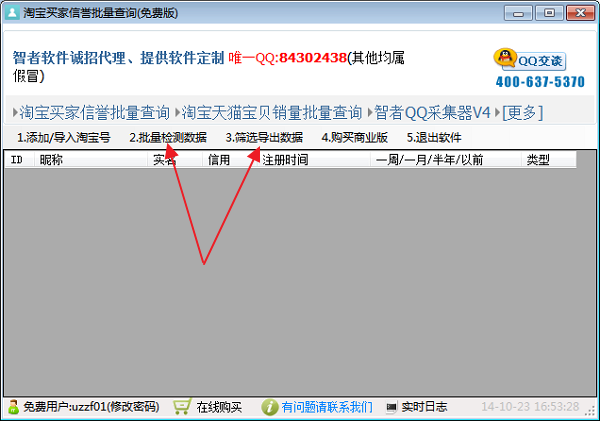Maximize the window
This screenshot has width=600, height=421.
click(549, 13)
